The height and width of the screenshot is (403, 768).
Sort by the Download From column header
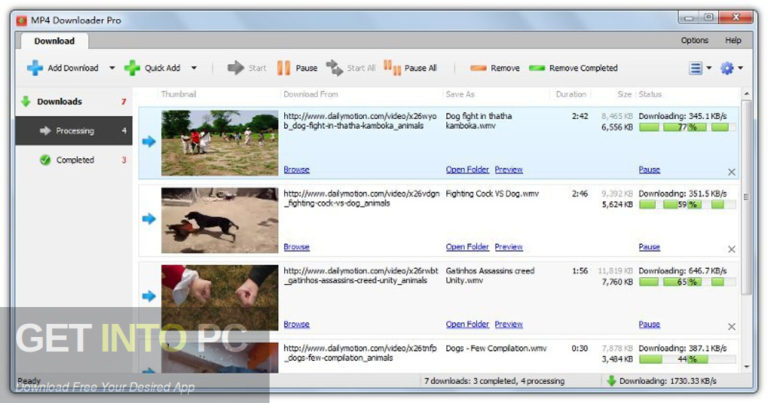[x=311, y=94]
